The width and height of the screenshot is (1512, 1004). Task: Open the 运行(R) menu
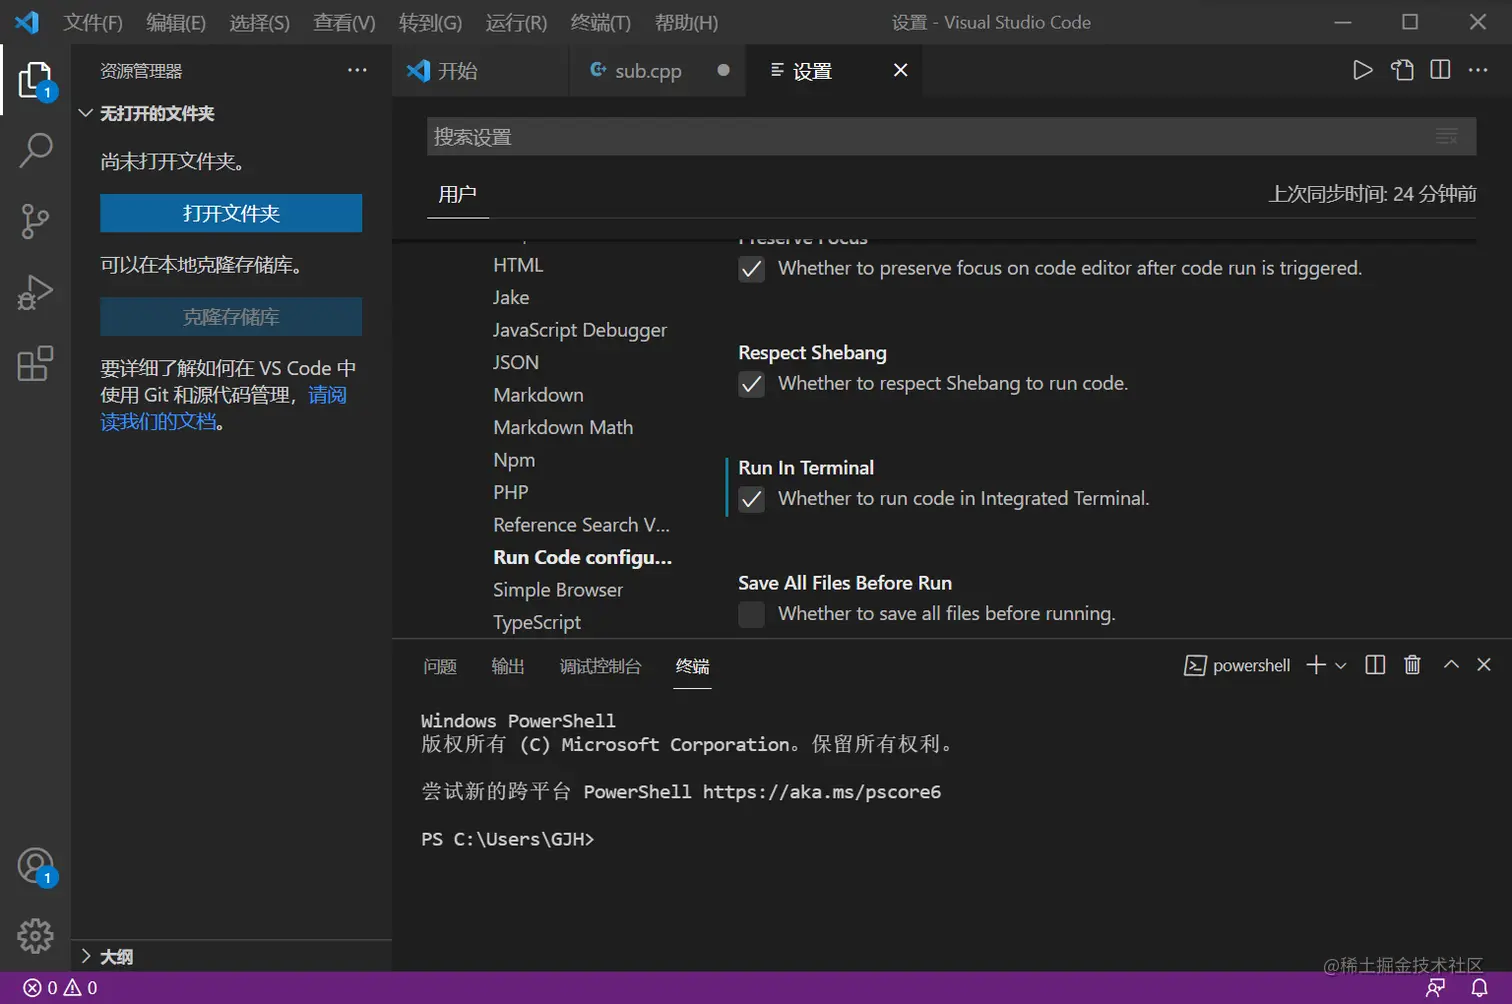[516, 22]
